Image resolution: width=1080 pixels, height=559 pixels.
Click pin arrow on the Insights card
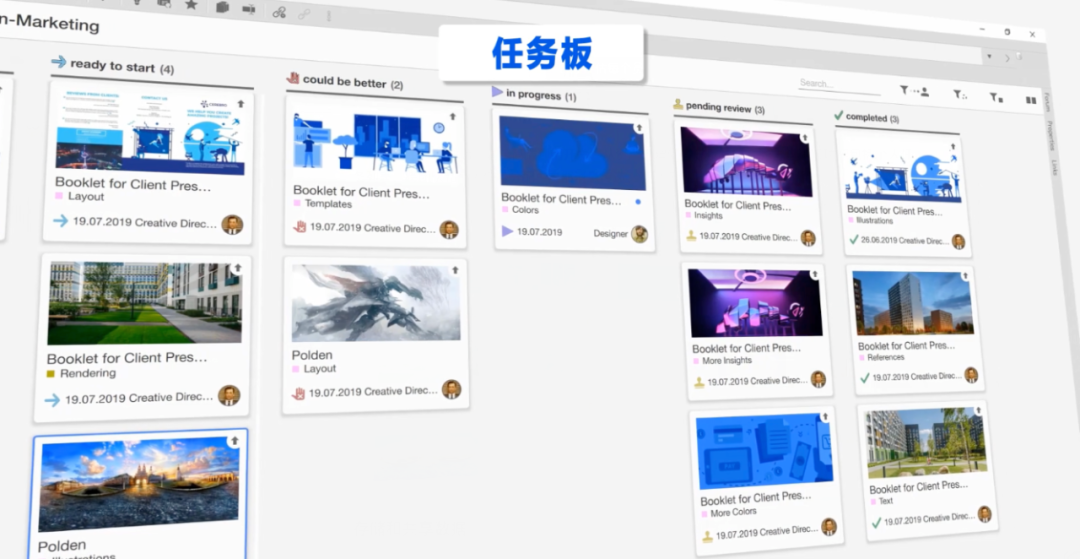[804, 138]
